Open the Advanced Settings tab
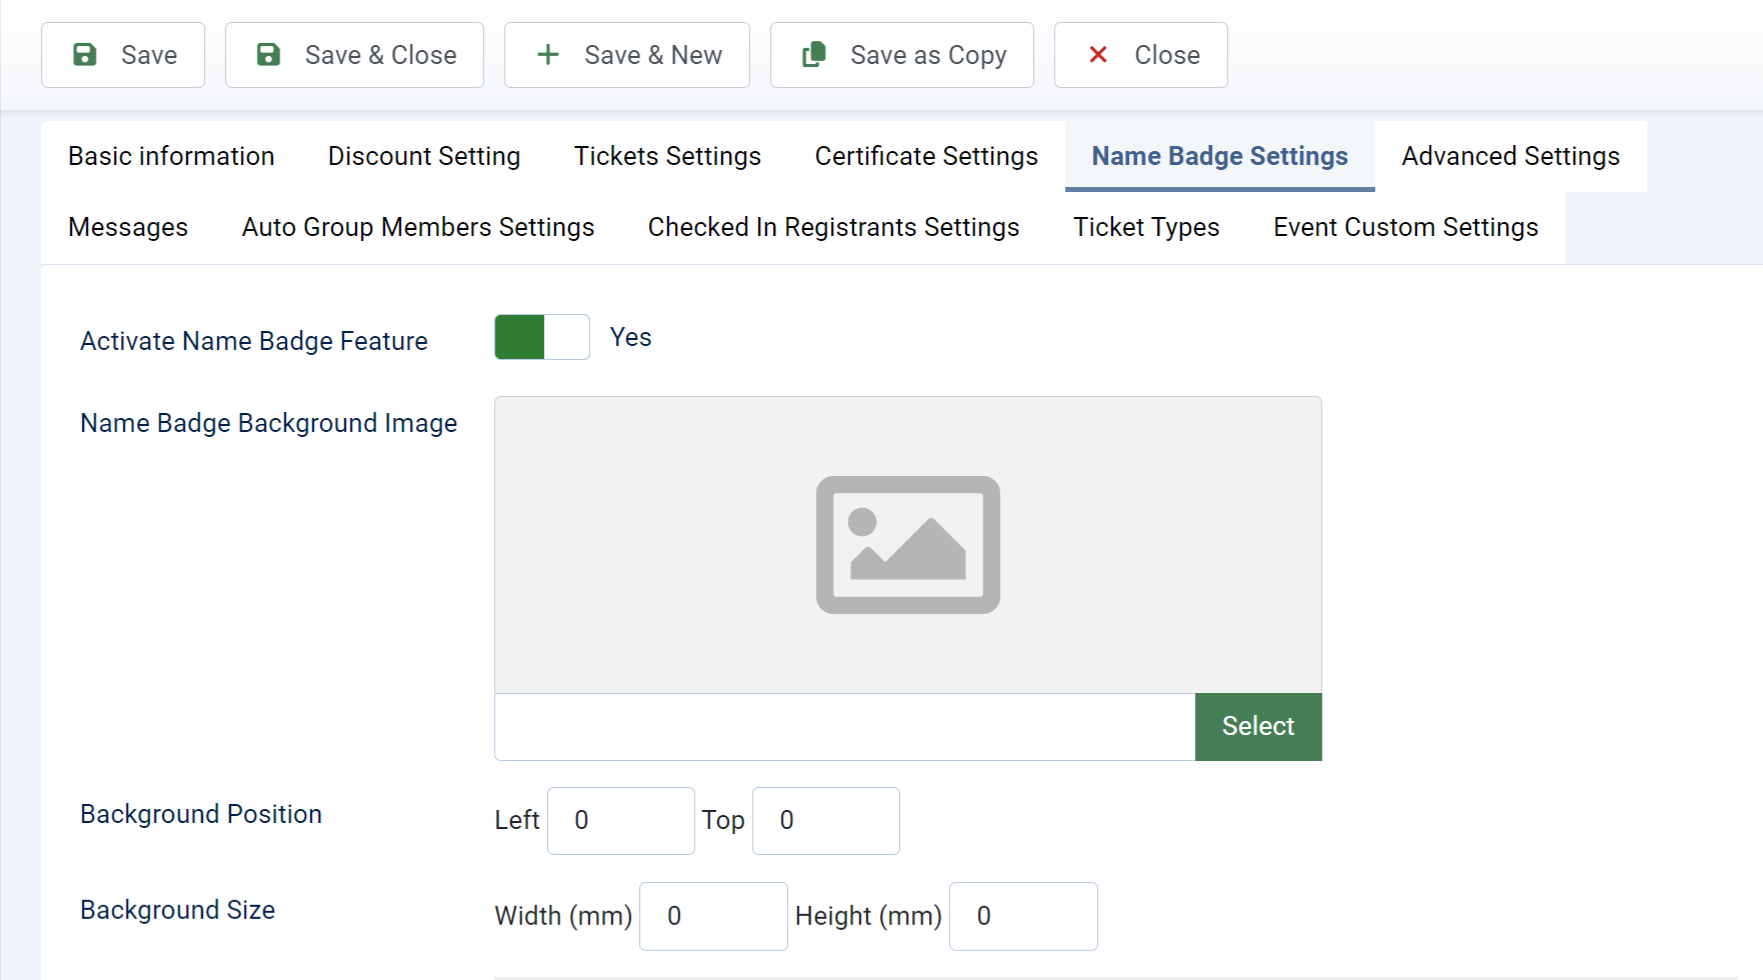1763x980 pixels. pos(1510,156)
